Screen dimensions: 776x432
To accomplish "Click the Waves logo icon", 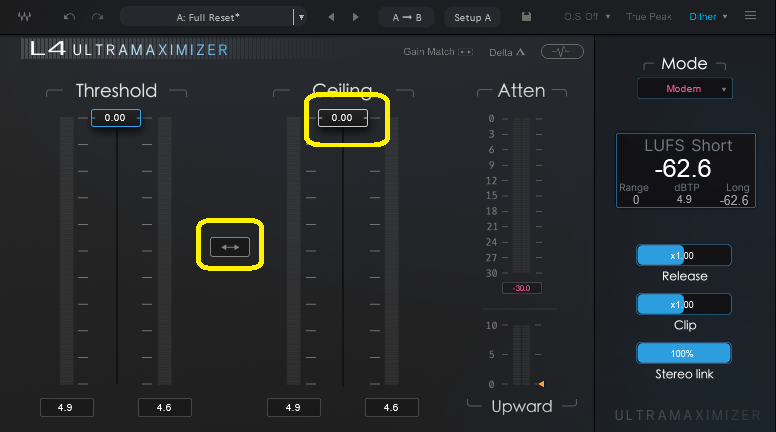I will 25,17.
